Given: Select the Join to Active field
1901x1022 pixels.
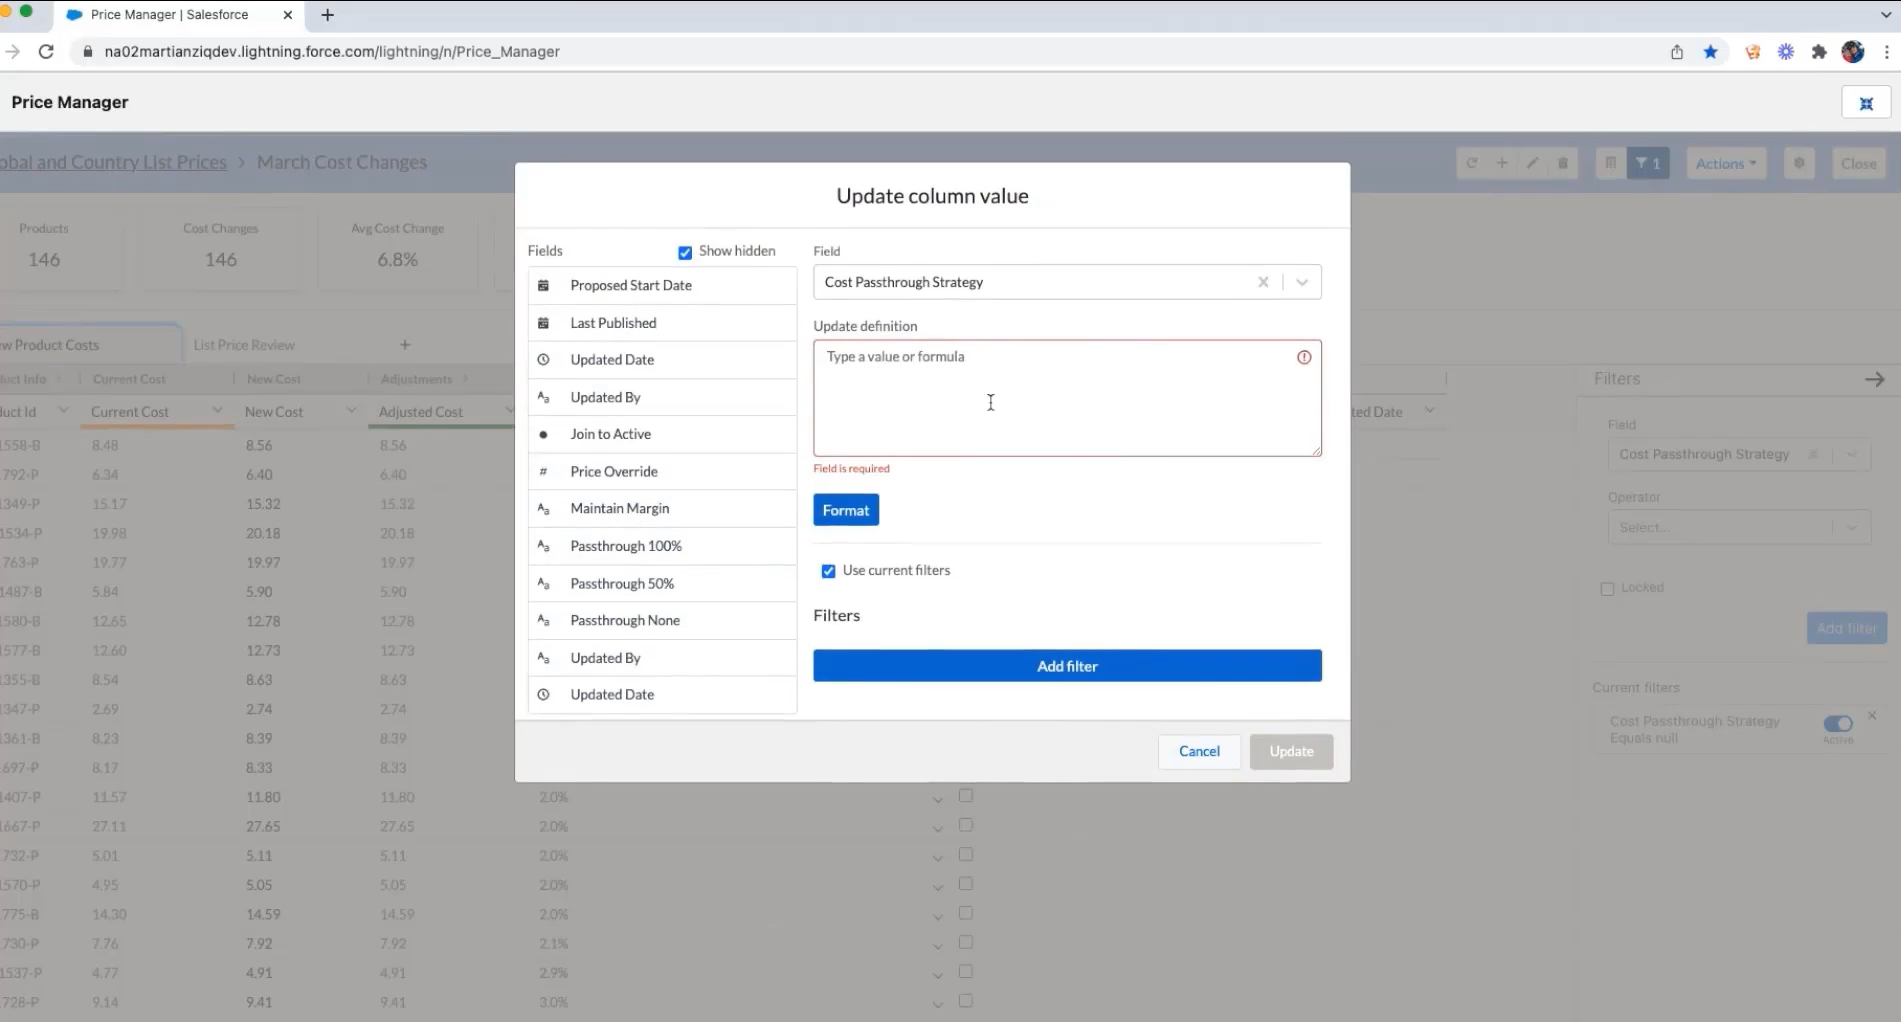Looking at the screenshot, I should click(662, 434).
